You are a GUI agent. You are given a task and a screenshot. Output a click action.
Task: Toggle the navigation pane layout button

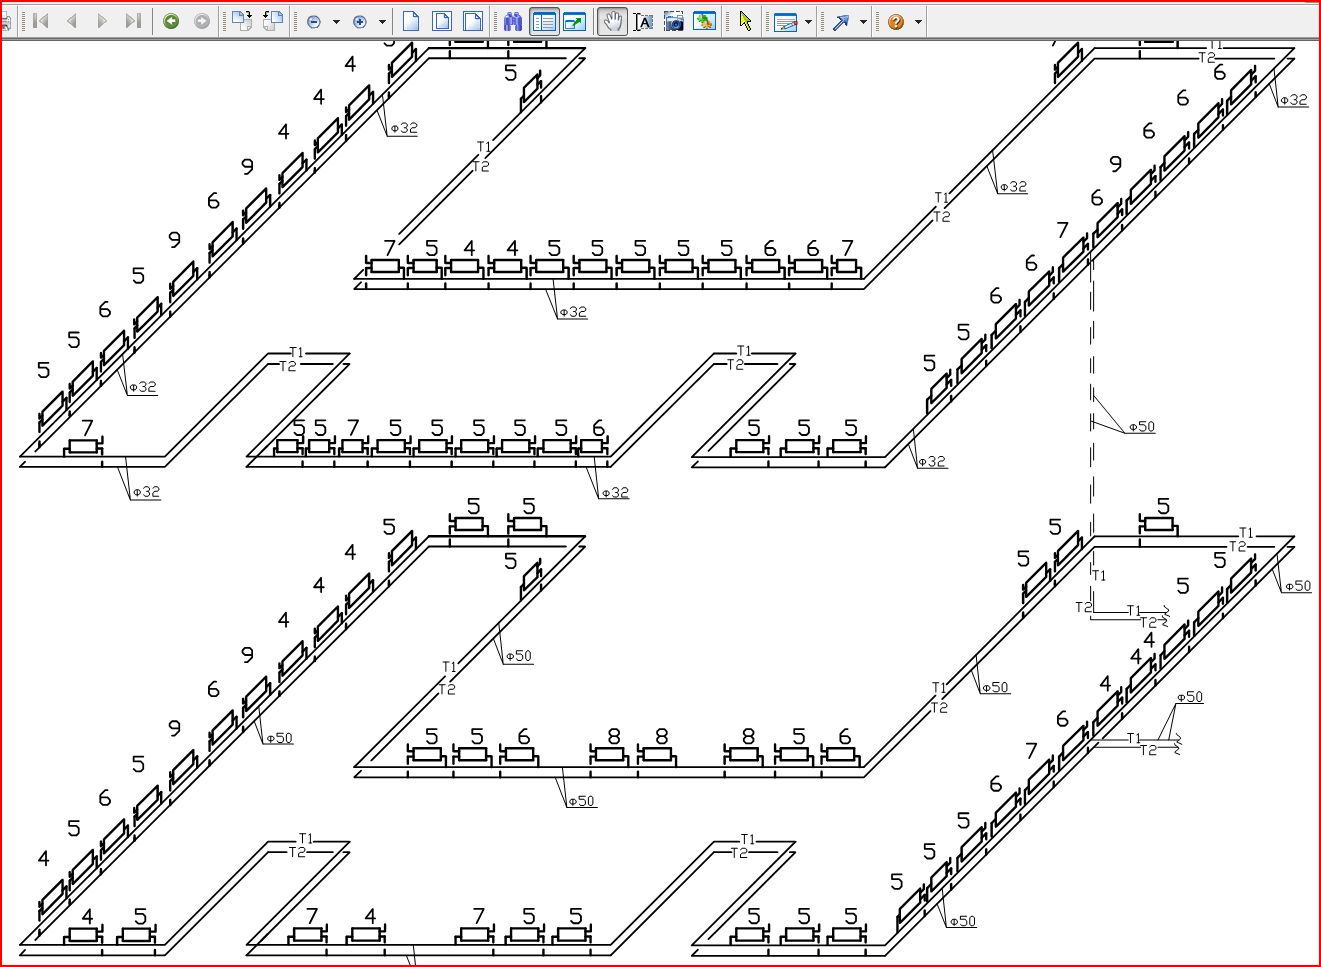544,21
